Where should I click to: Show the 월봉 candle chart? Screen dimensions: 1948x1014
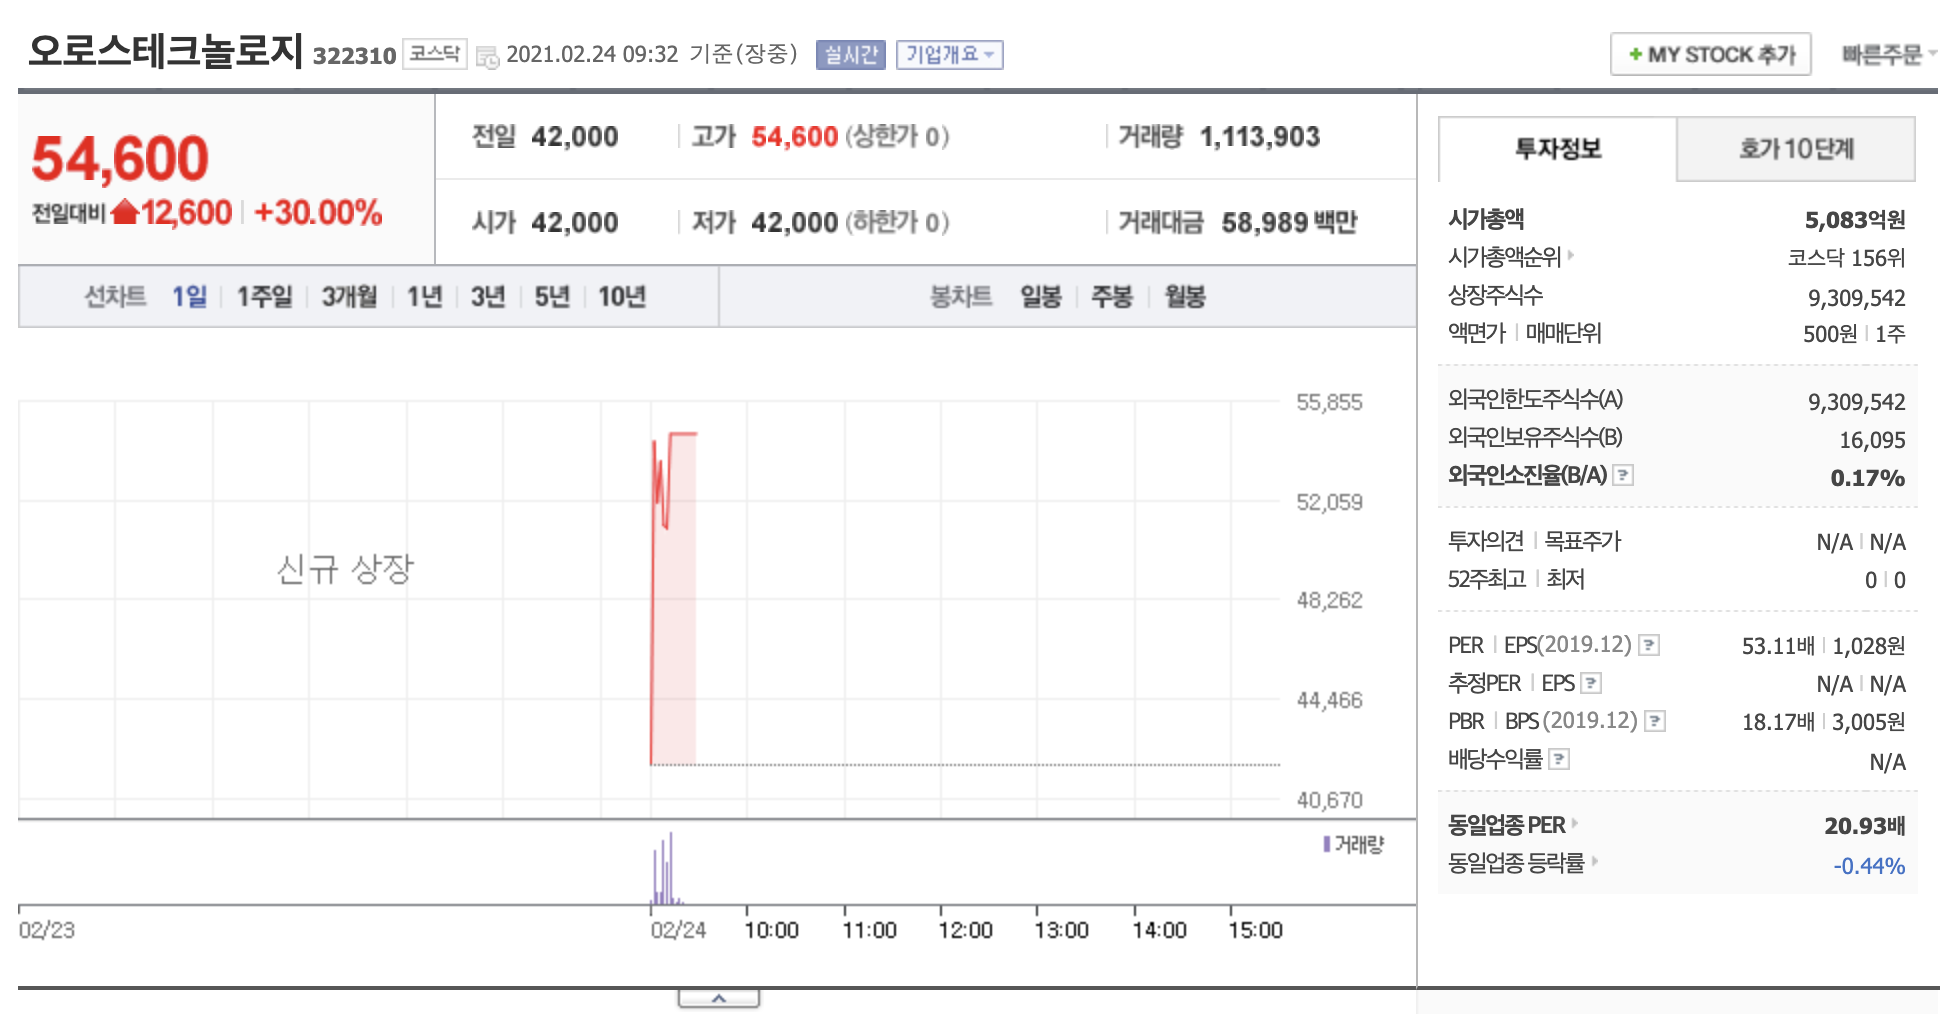(x=1185, y=297)
